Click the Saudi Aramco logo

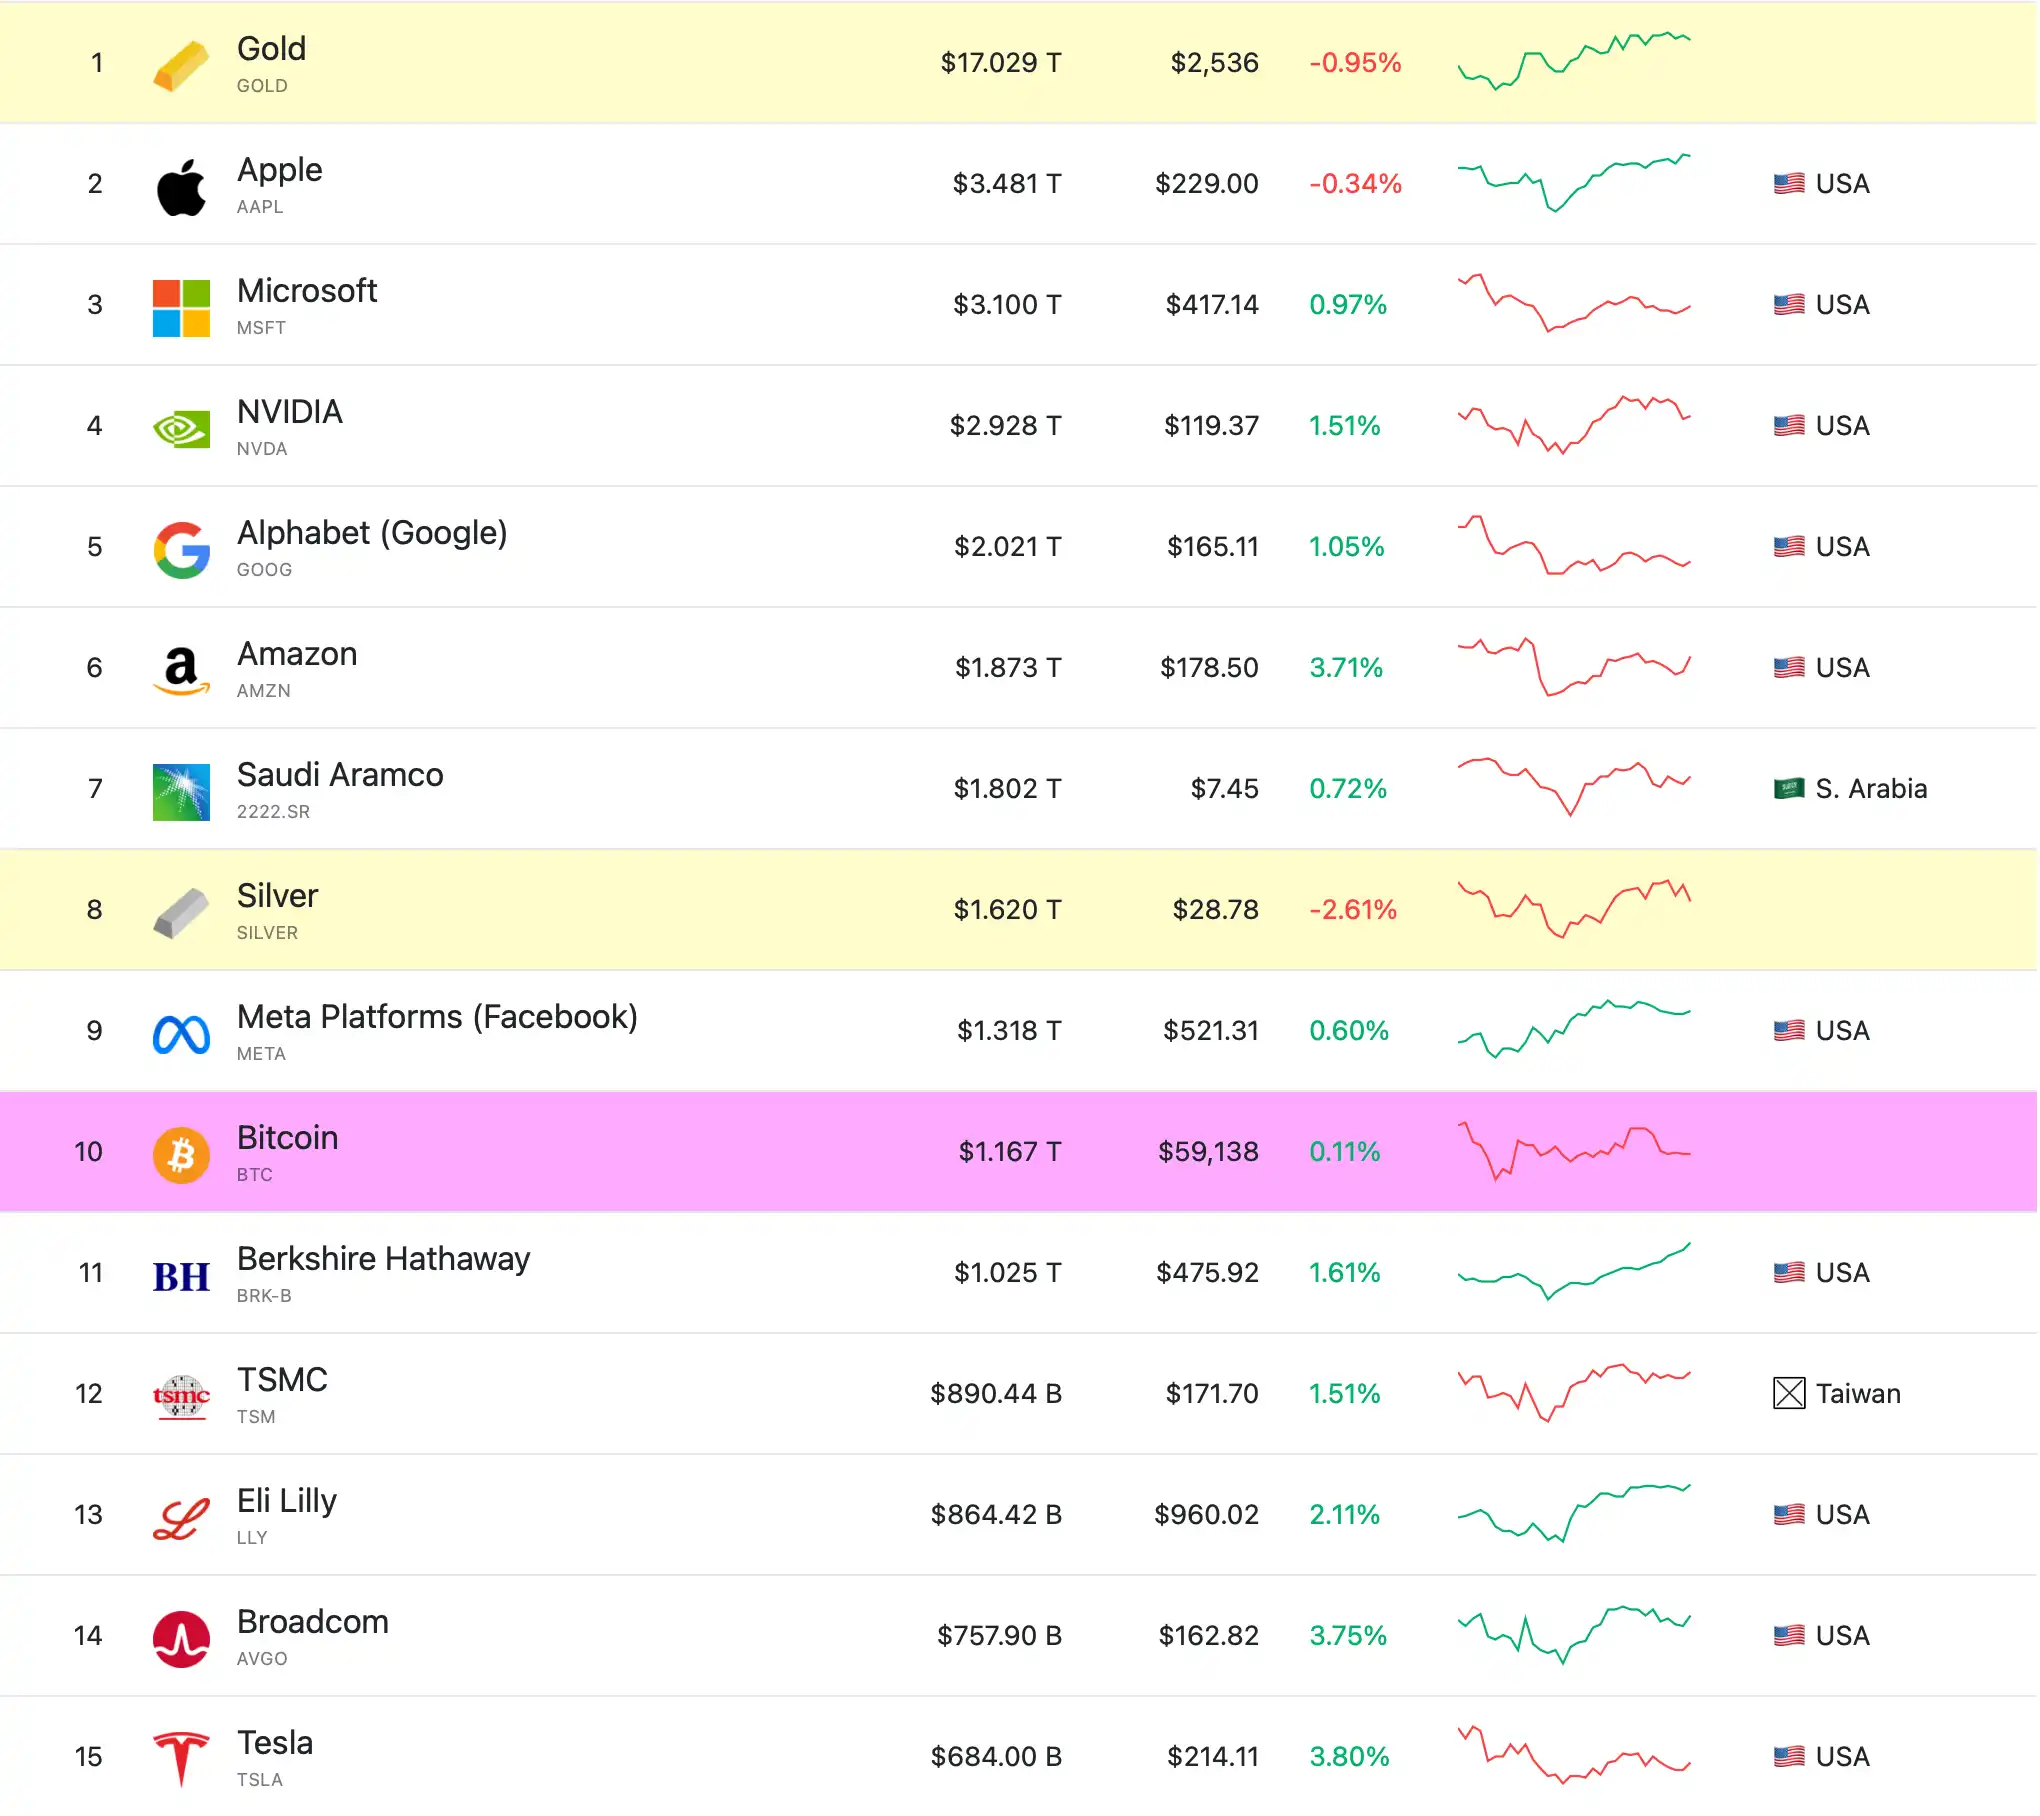pos(181,792)
